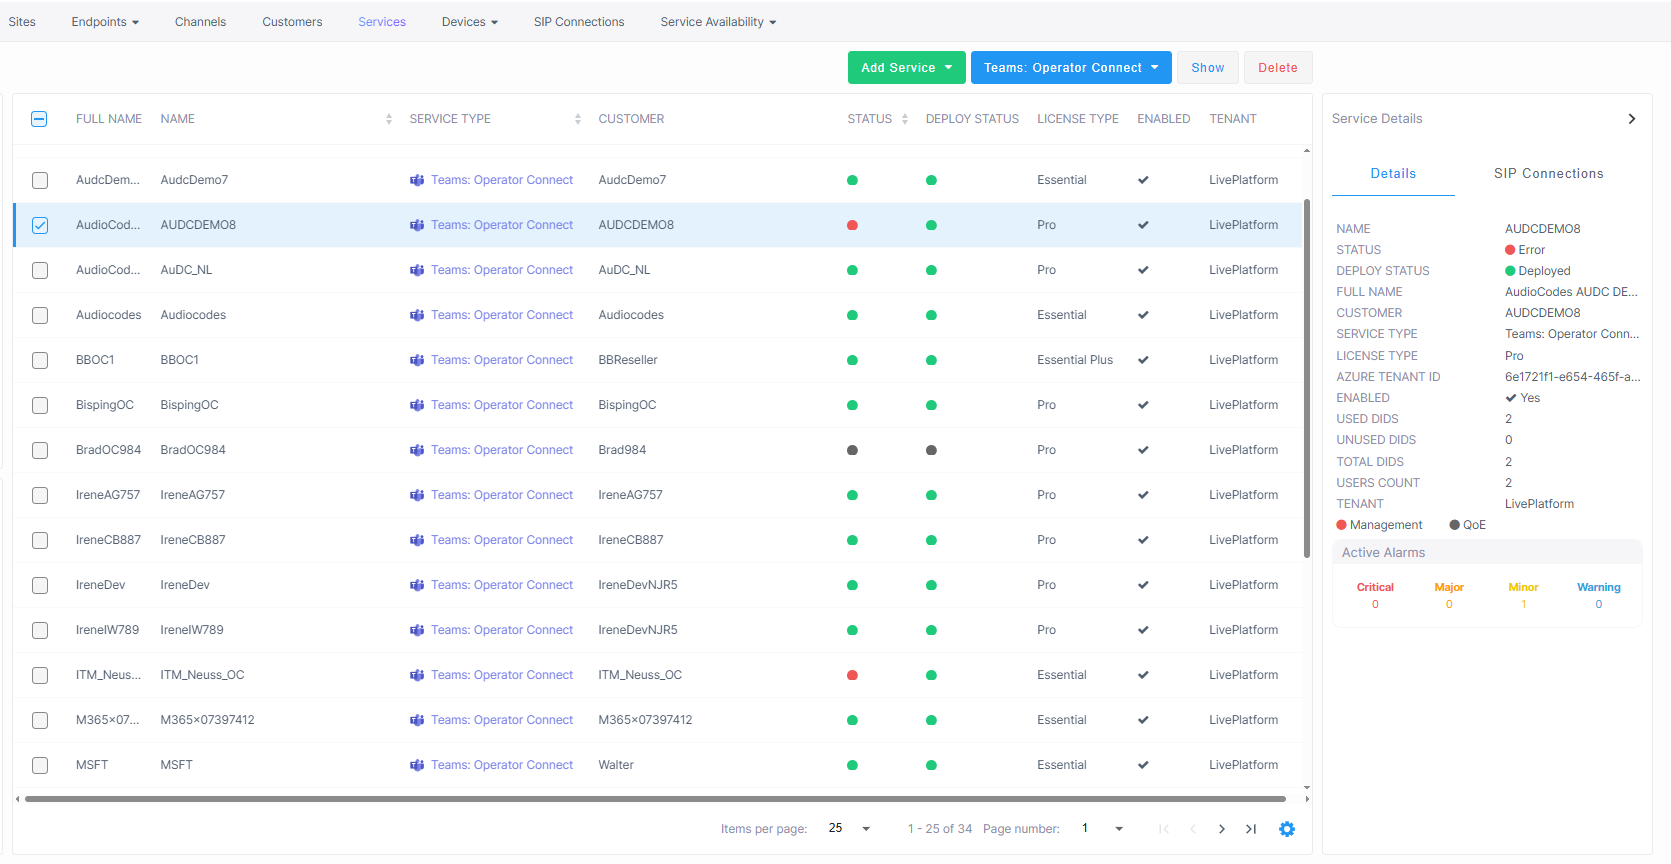Check the AudcDemo7 row checkbox
The width and height of the screenshot is (1671, 864).
(x=40, y=180)
